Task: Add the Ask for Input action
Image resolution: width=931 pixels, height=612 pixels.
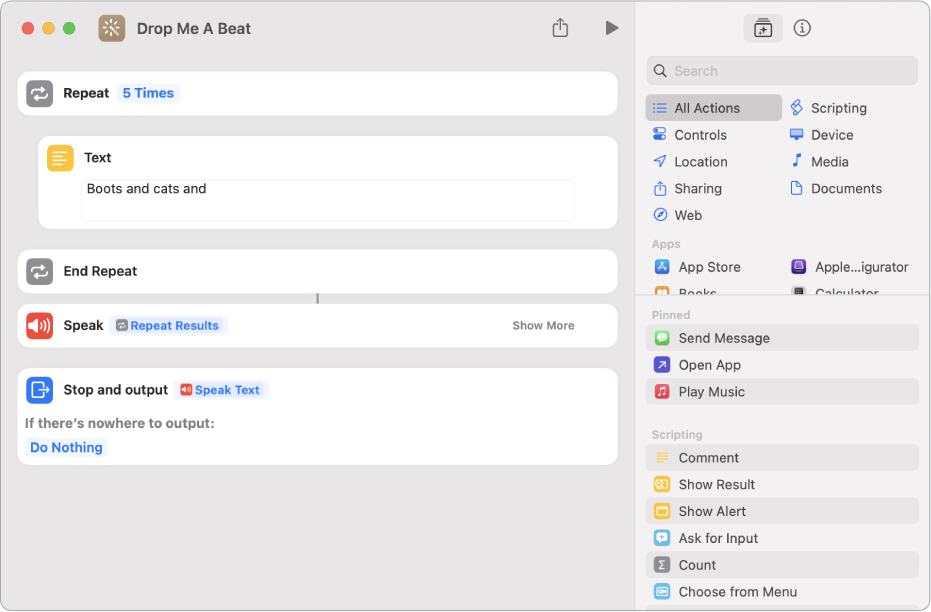Action: 782,538
